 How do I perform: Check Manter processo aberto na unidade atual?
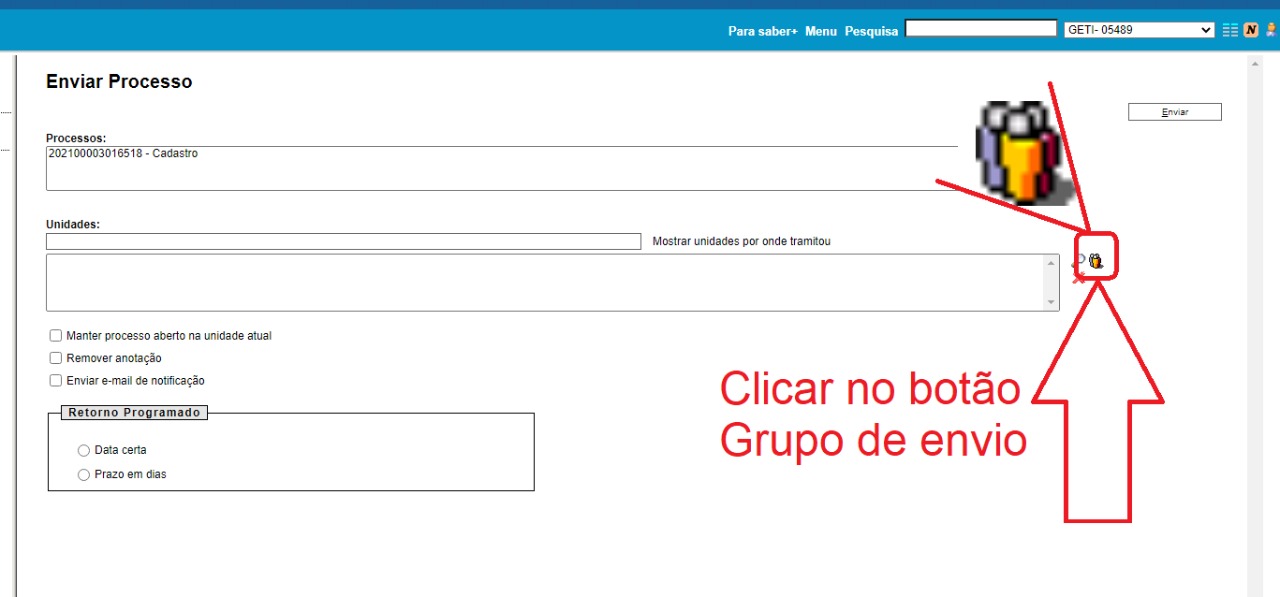[x=56, y=336]
